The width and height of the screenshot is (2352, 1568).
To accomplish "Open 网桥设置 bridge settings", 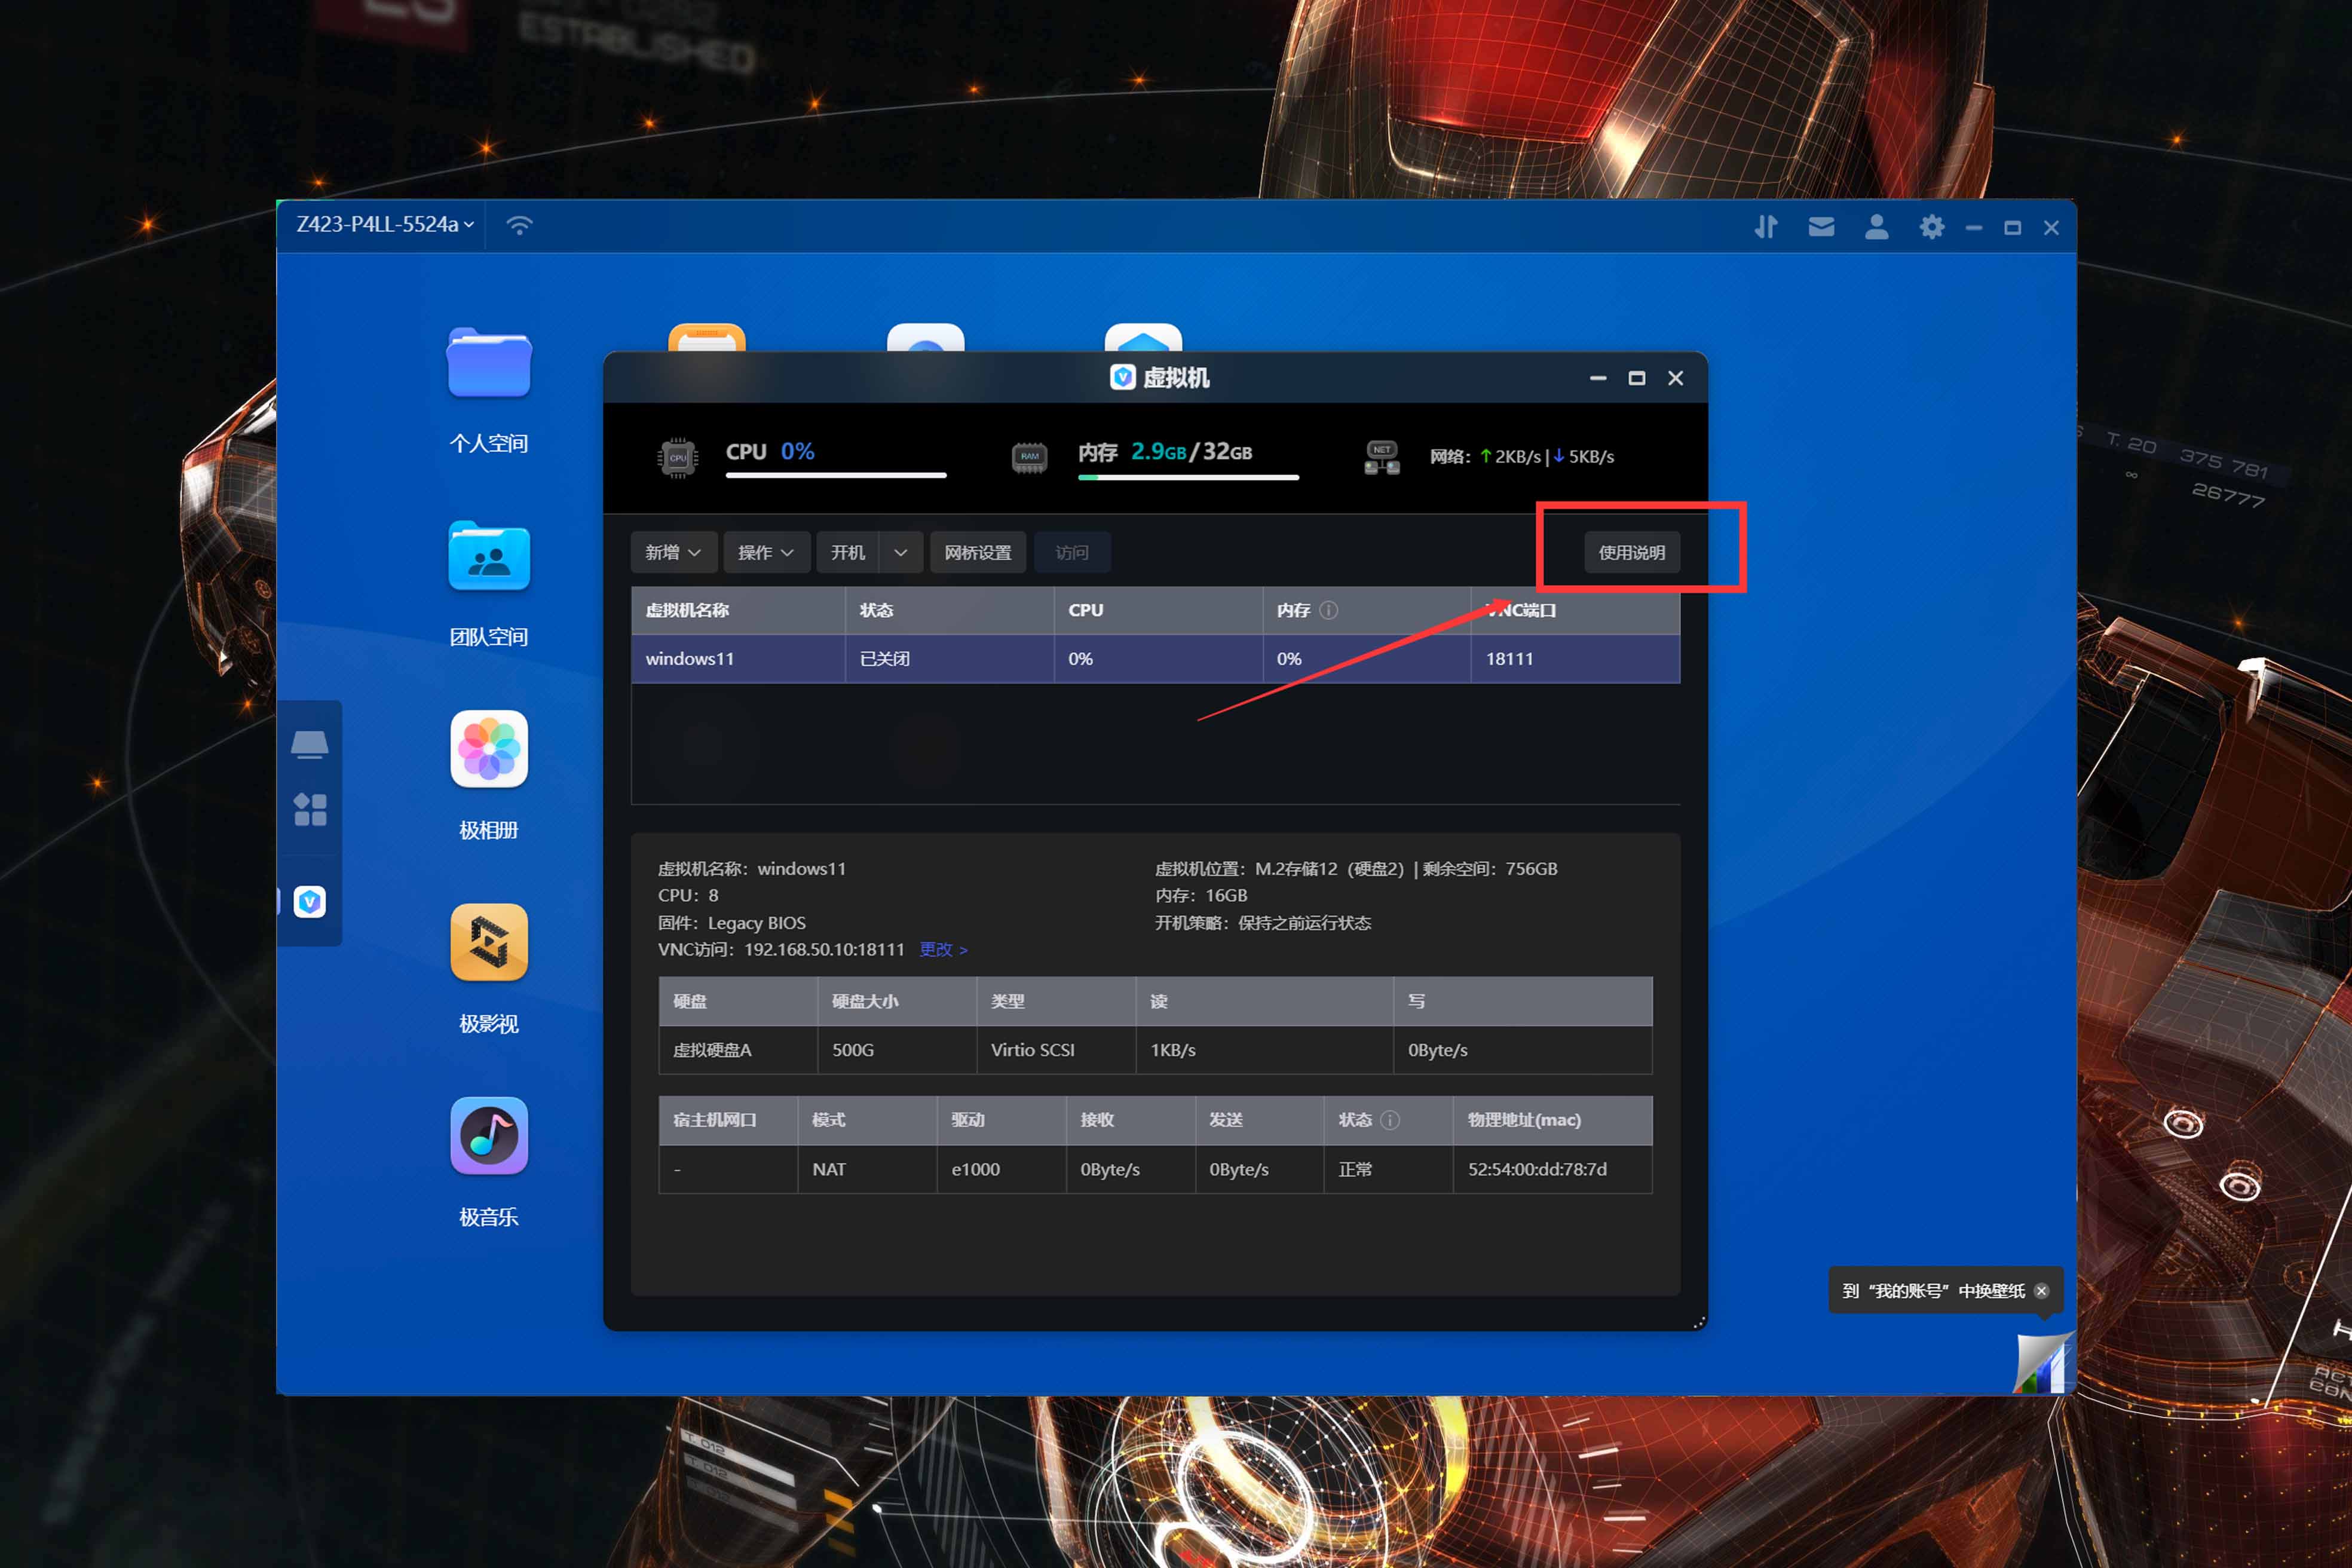I will [x=978, y=552].
